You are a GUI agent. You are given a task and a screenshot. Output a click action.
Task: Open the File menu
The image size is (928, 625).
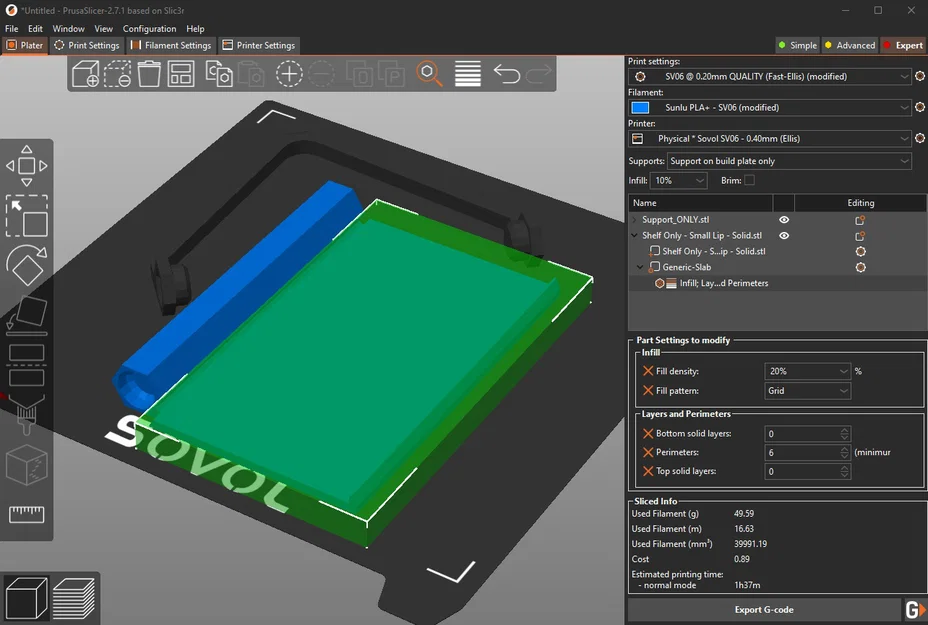(x=11, y=28)
